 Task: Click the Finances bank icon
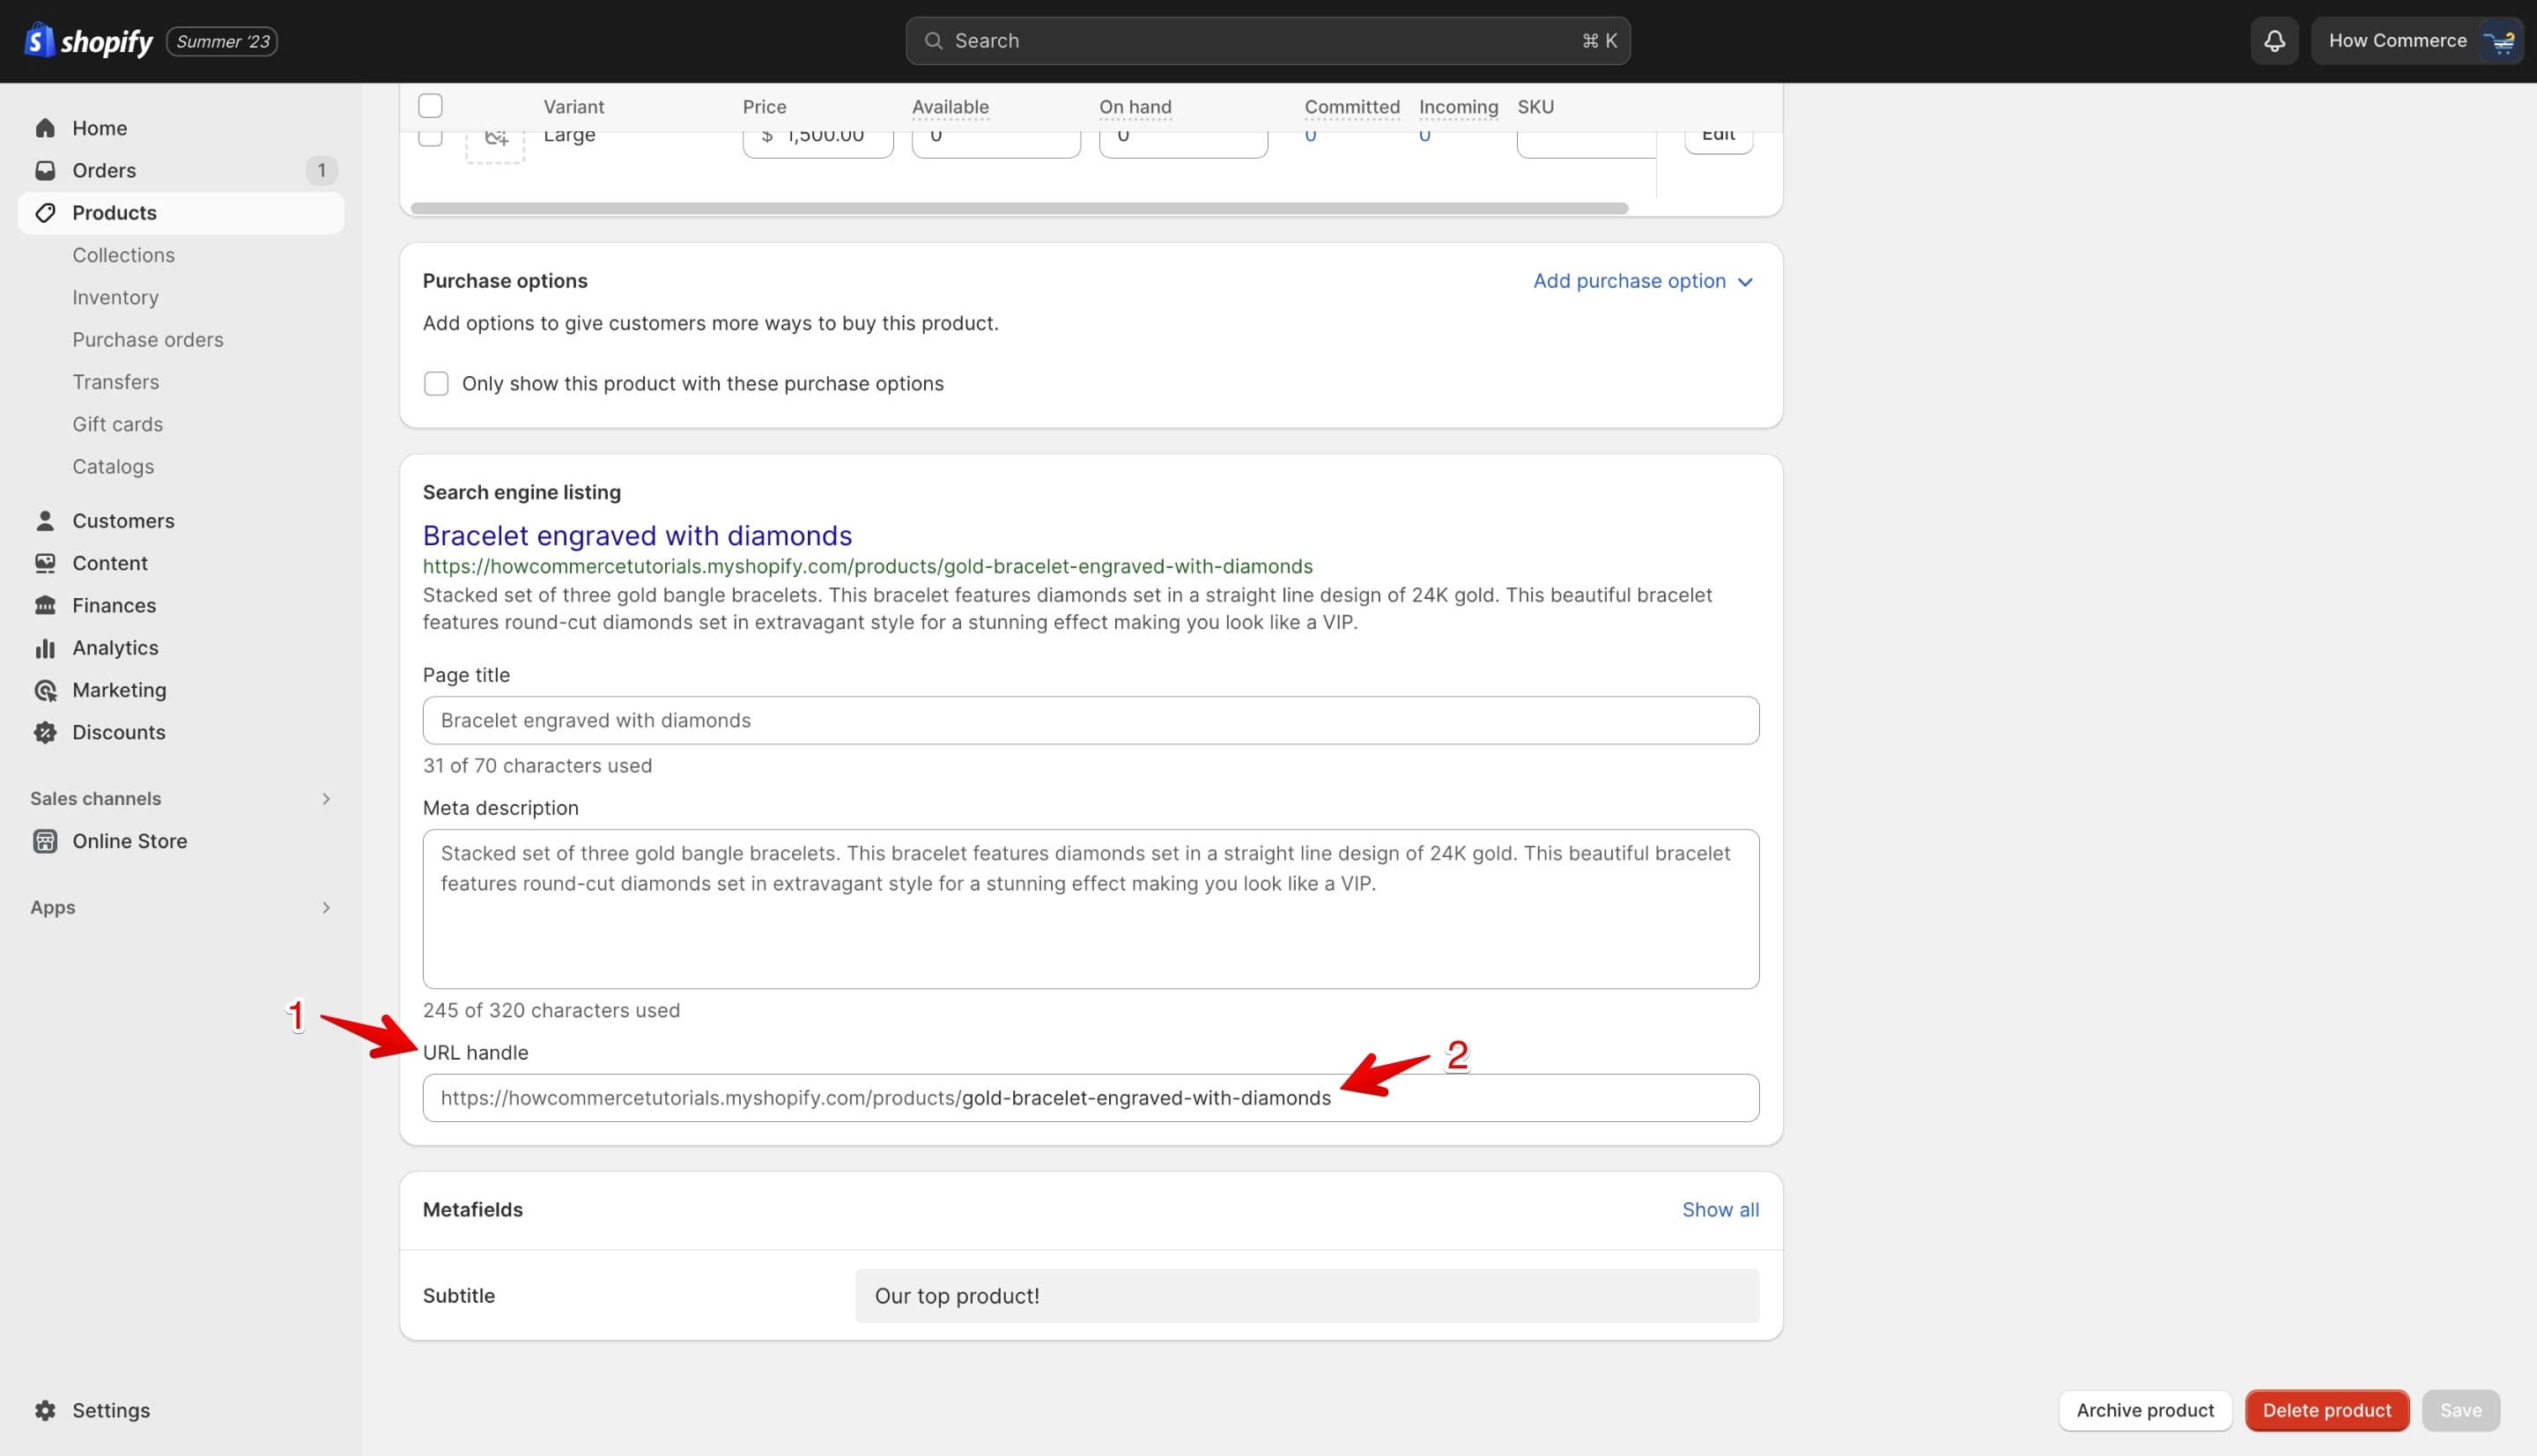point(45,605)
